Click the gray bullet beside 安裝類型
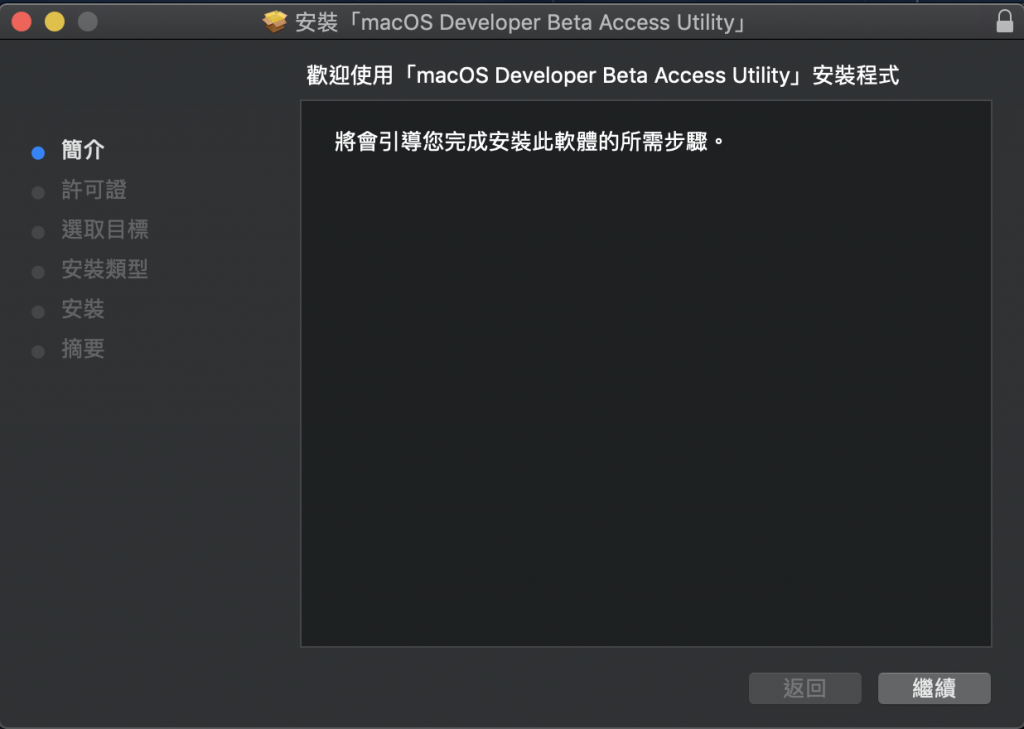The height and width of the screenshot is (729, 1024). (x=38, y=272)
